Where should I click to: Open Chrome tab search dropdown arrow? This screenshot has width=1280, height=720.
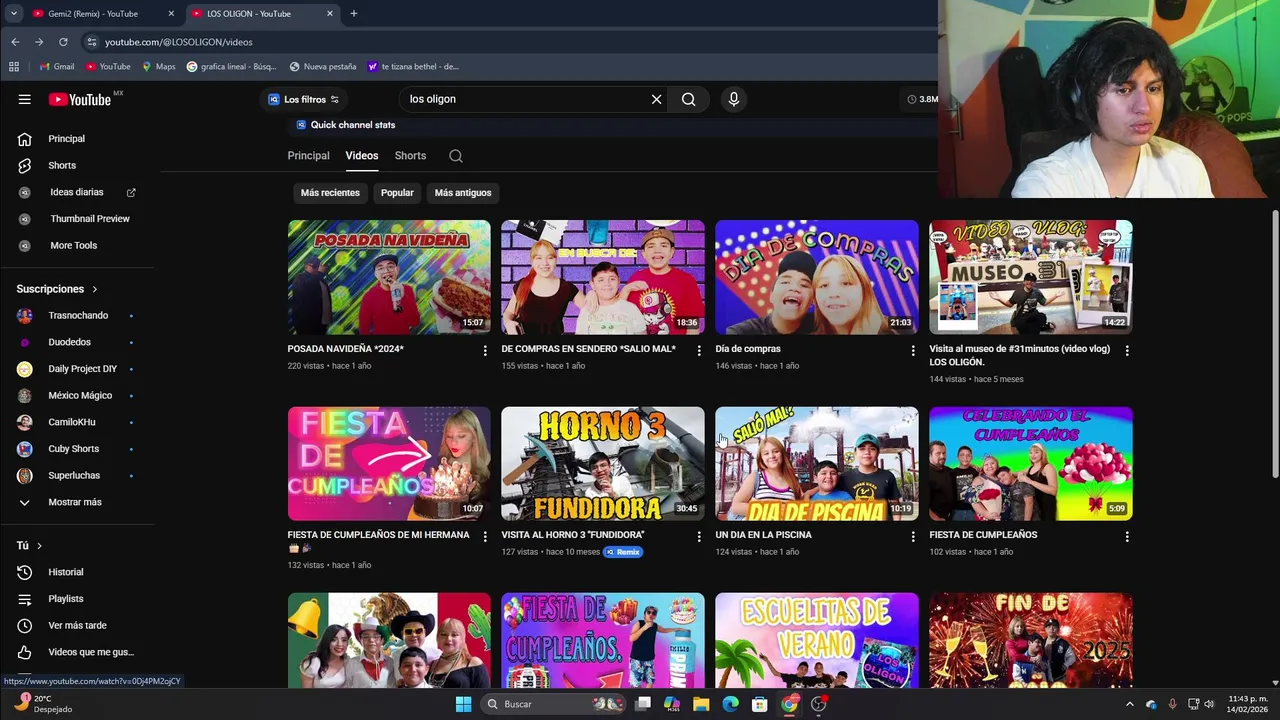click(14, 13)
